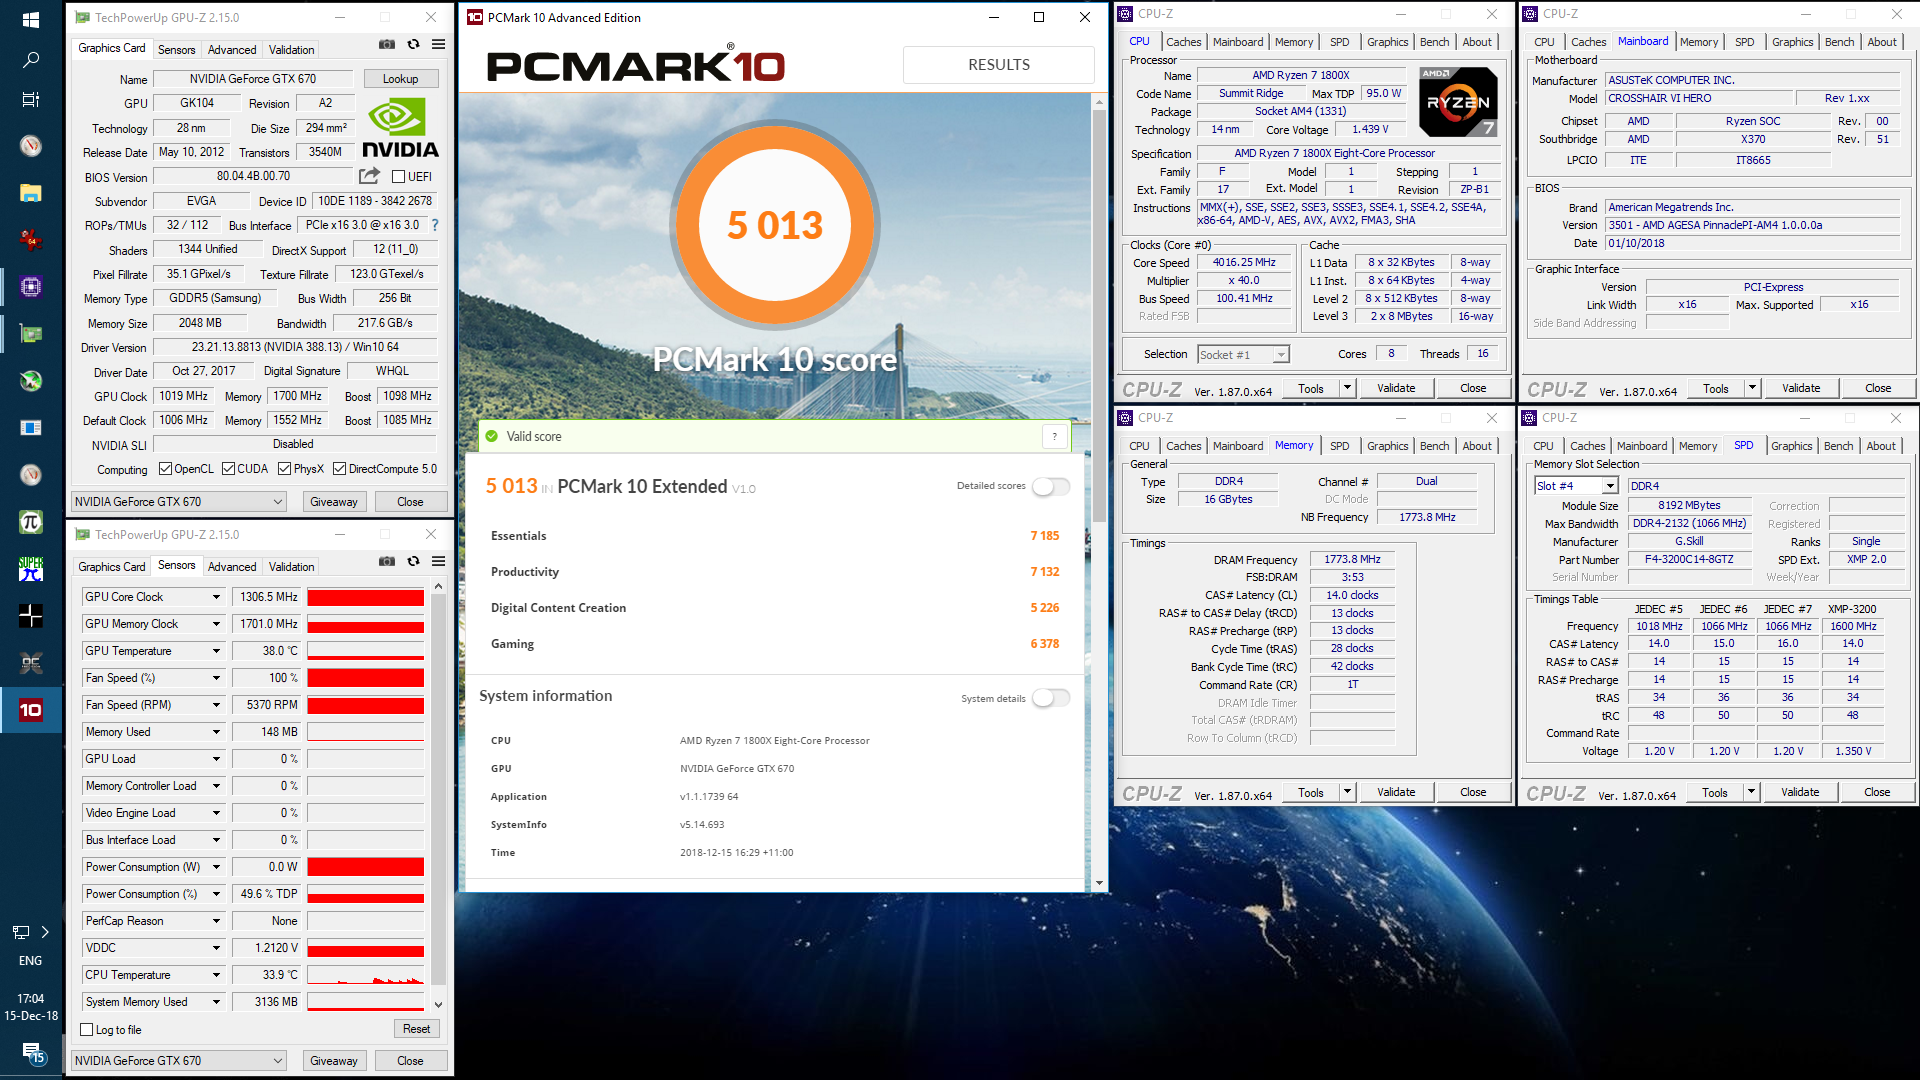The image size is (1920, 1080).
Task: Click the GPU Temperature red graph bar
Action: coord(366,651)
